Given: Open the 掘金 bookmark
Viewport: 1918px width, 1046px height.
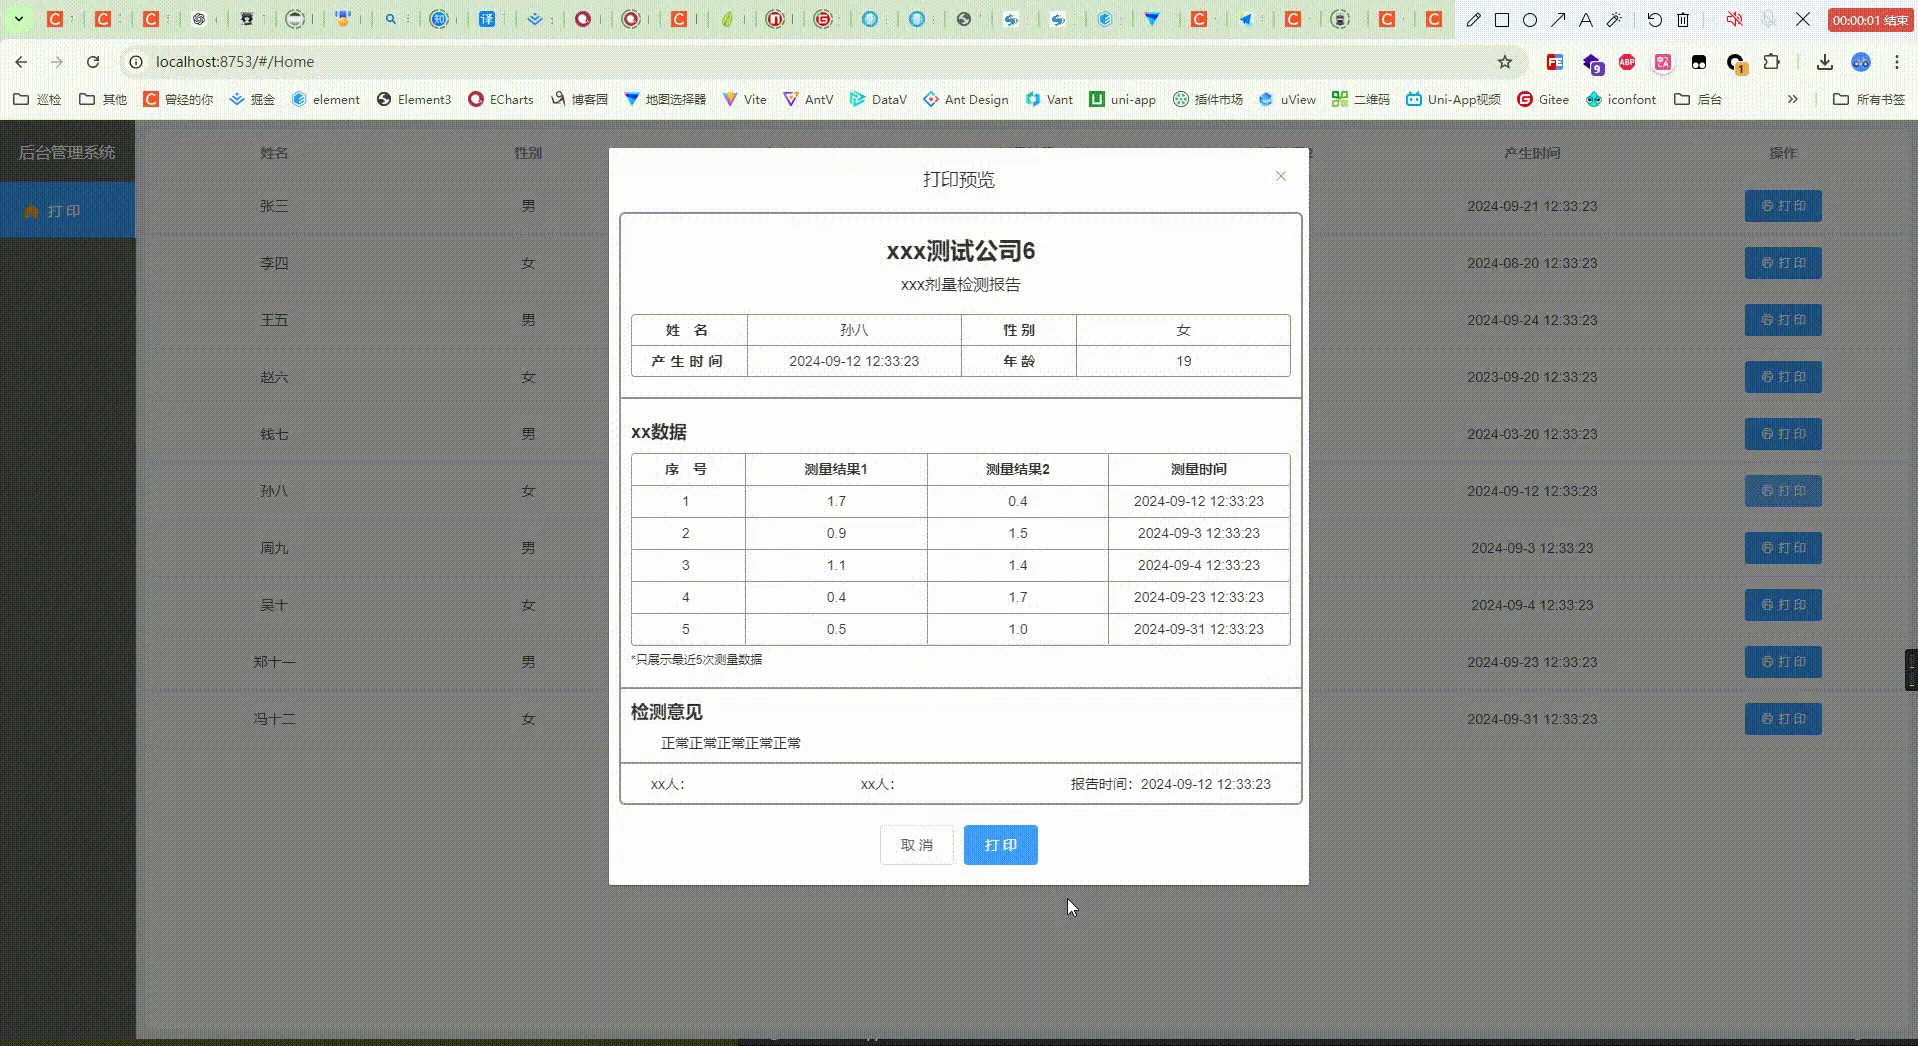Looking at the screenshot, I should [x=252, y=99].
